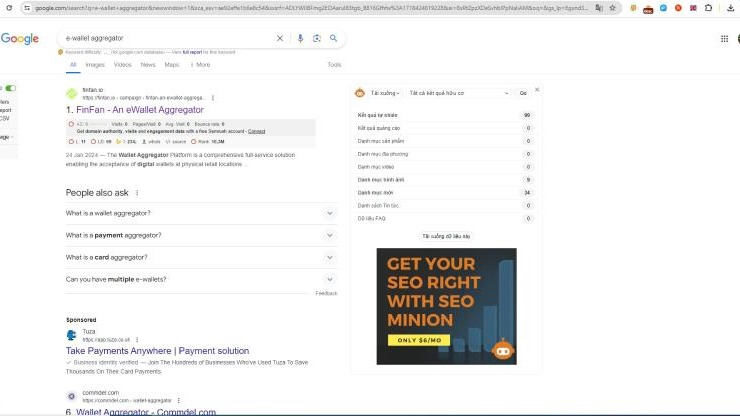Viewport: 740px width, 416px height.
Task: Click the finfan.io green favicon
Action: tap(72, 93)
